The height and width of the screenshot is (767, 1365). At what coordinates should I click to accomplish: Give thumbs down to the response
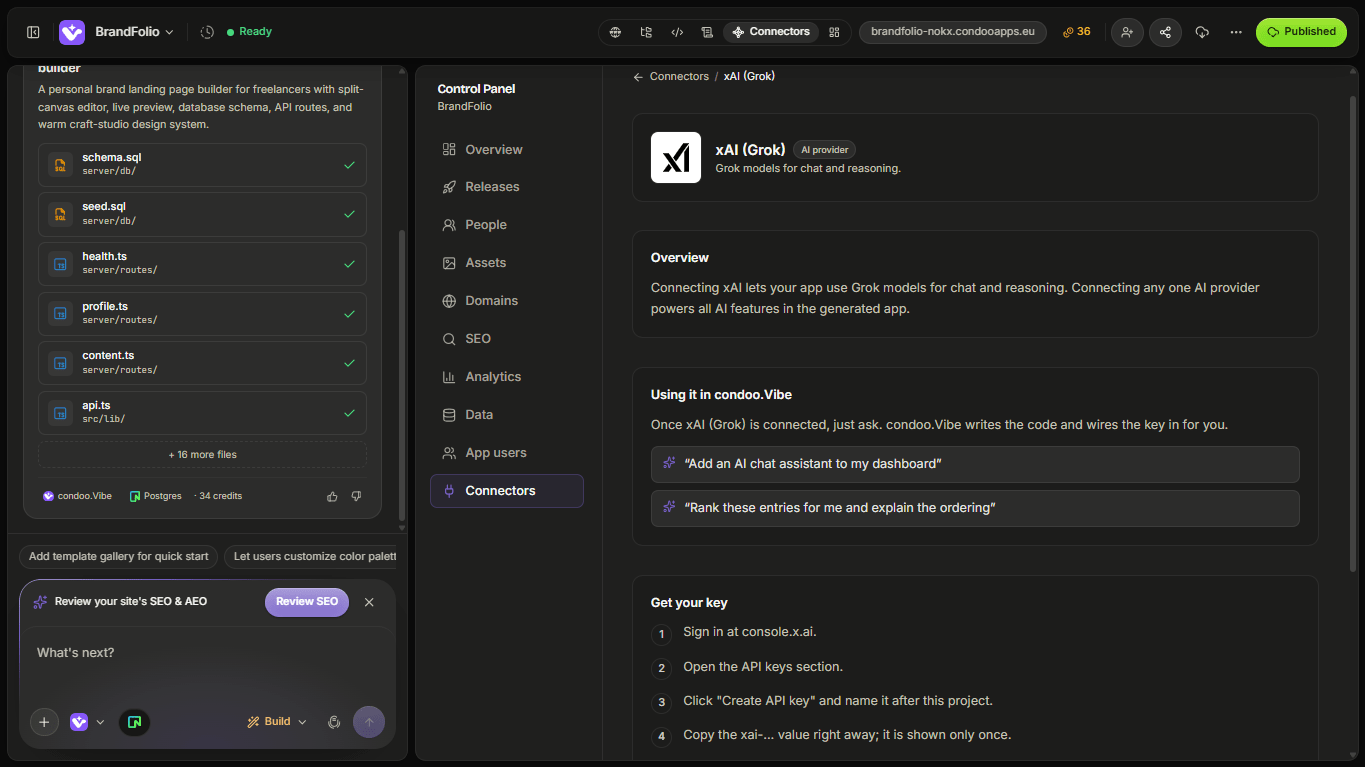click(356, 496)
